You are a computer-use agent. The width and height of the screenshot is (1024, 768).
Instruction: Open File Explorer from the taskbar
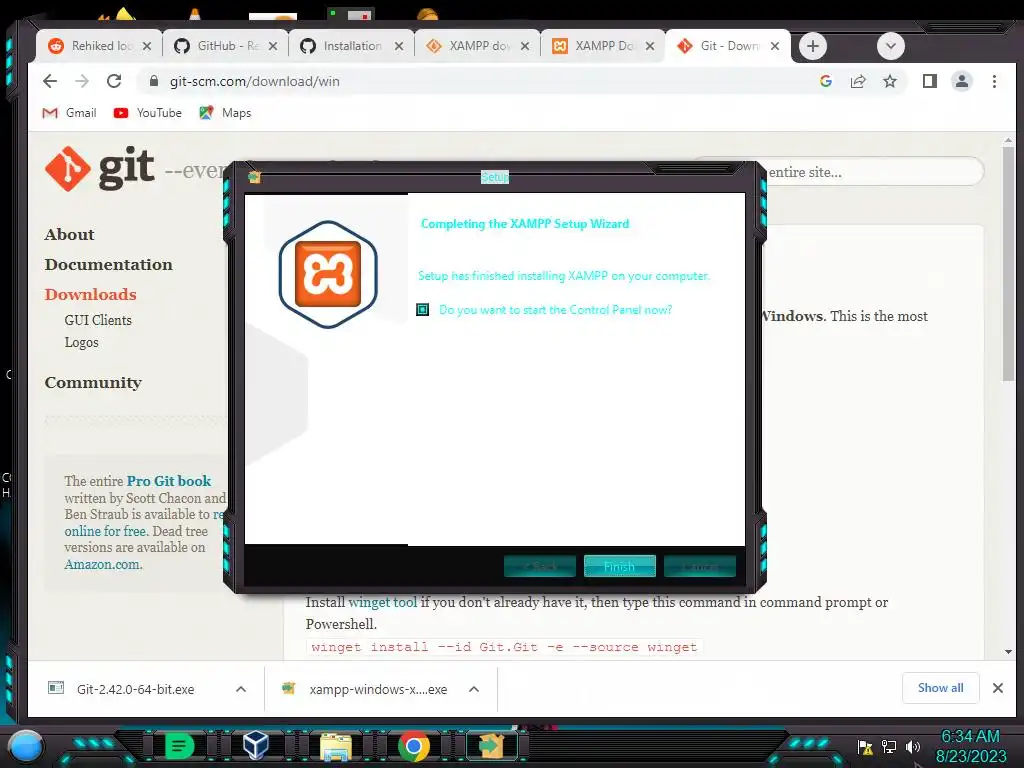tap(335, 746)
